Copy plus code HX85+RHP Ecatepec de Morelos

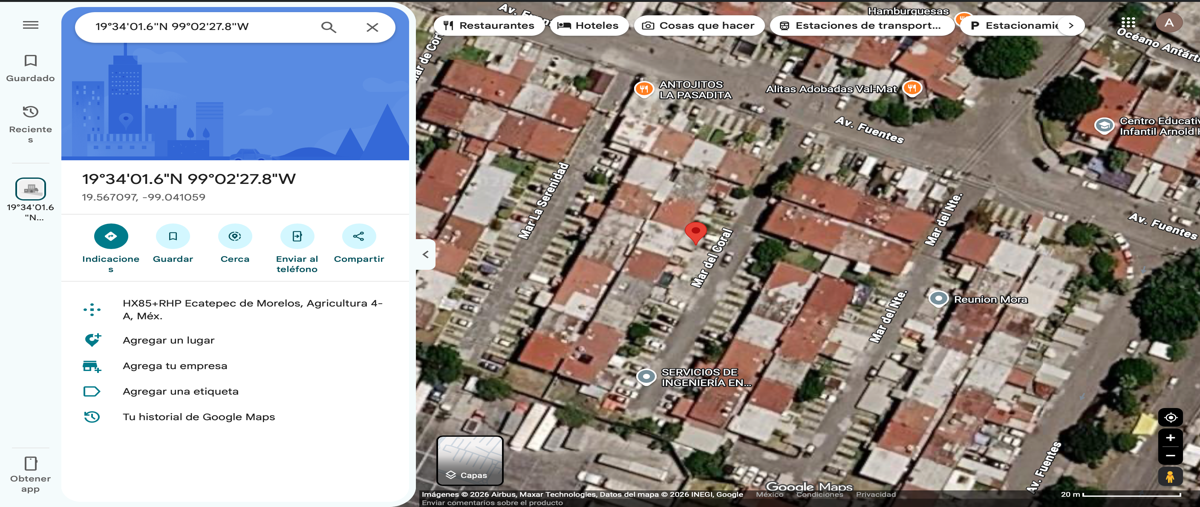point(235,309)
